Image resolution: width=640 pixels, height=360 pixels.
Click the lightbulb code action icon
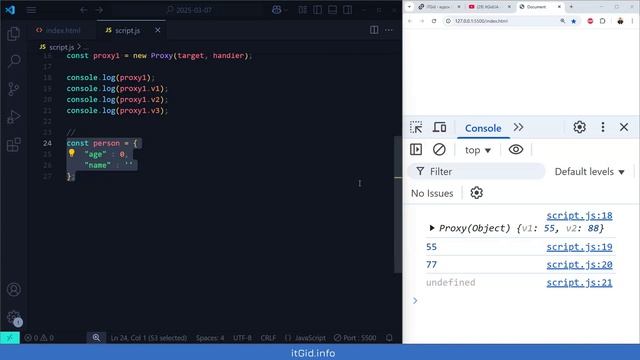coord(72,153)
